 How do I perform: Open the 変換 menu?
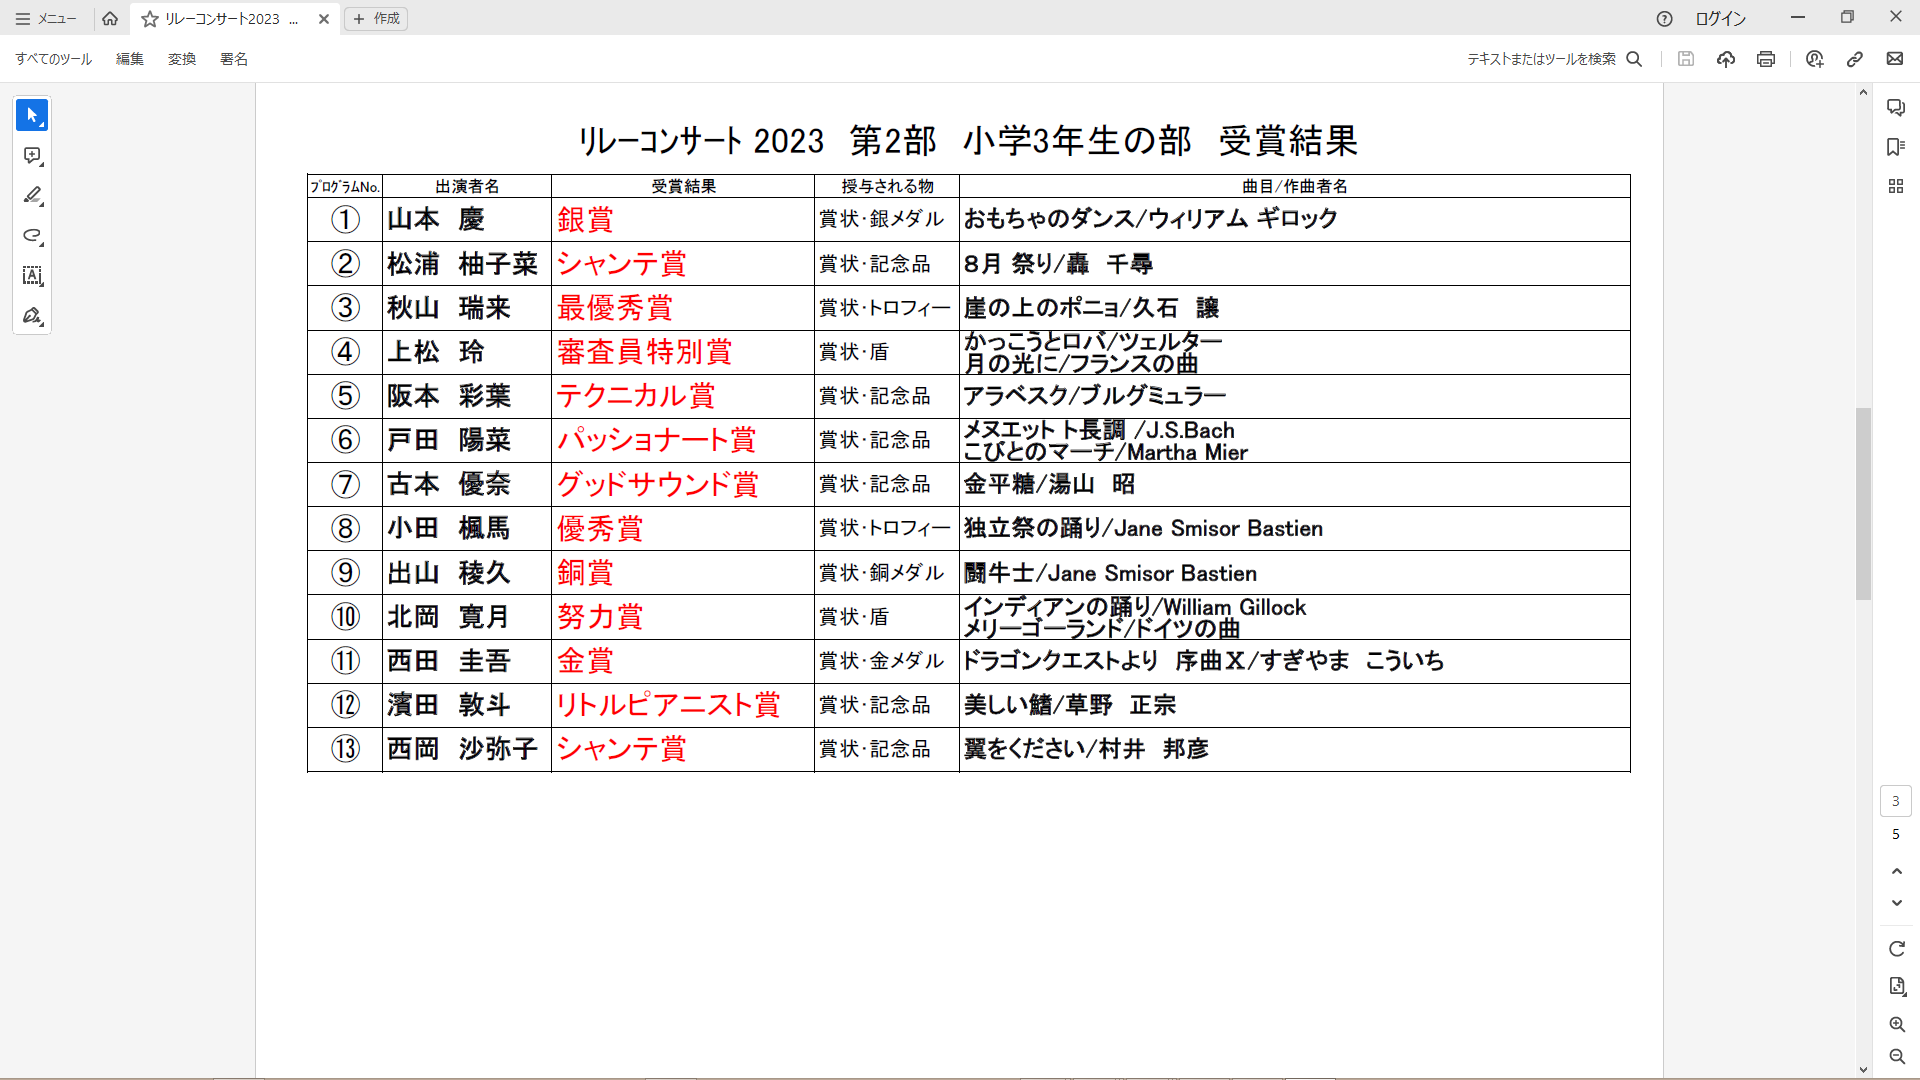point(182,59)
